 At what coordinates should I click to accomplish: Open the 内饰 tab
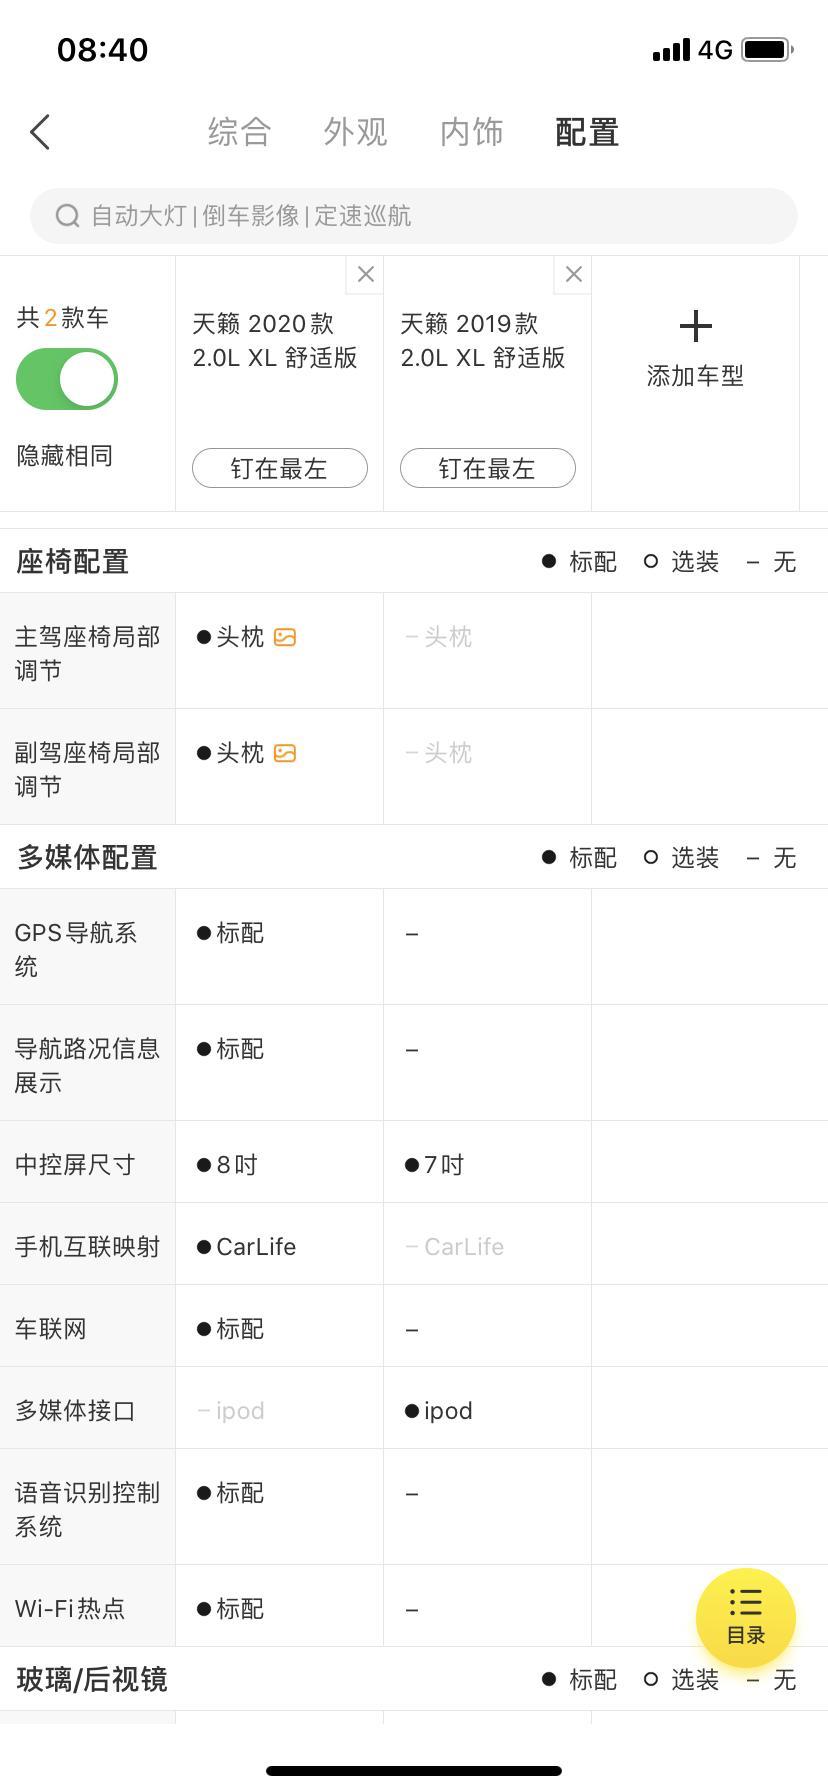click(x=471, y=132)
